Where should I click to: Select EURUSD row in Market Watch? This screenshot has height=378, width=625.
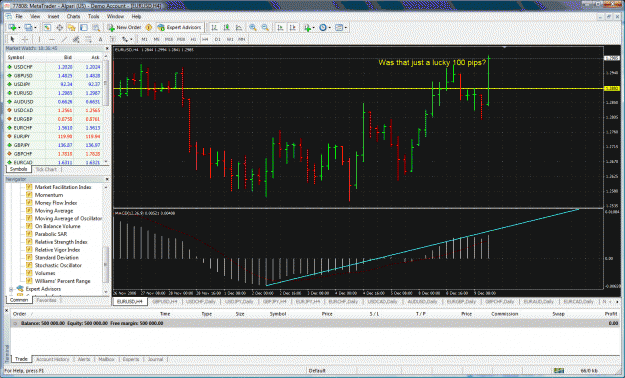pos(54,93)
